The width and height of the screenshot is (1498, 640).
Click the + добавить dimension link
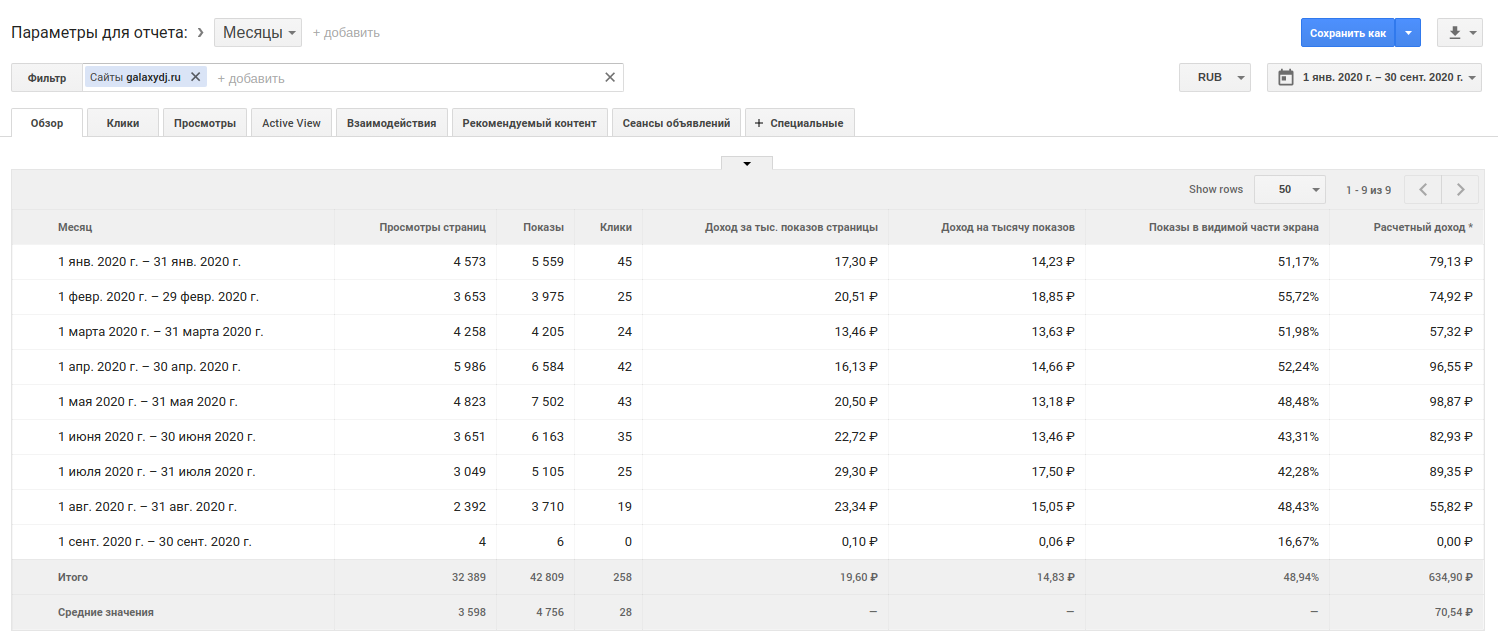pos(346,33)
